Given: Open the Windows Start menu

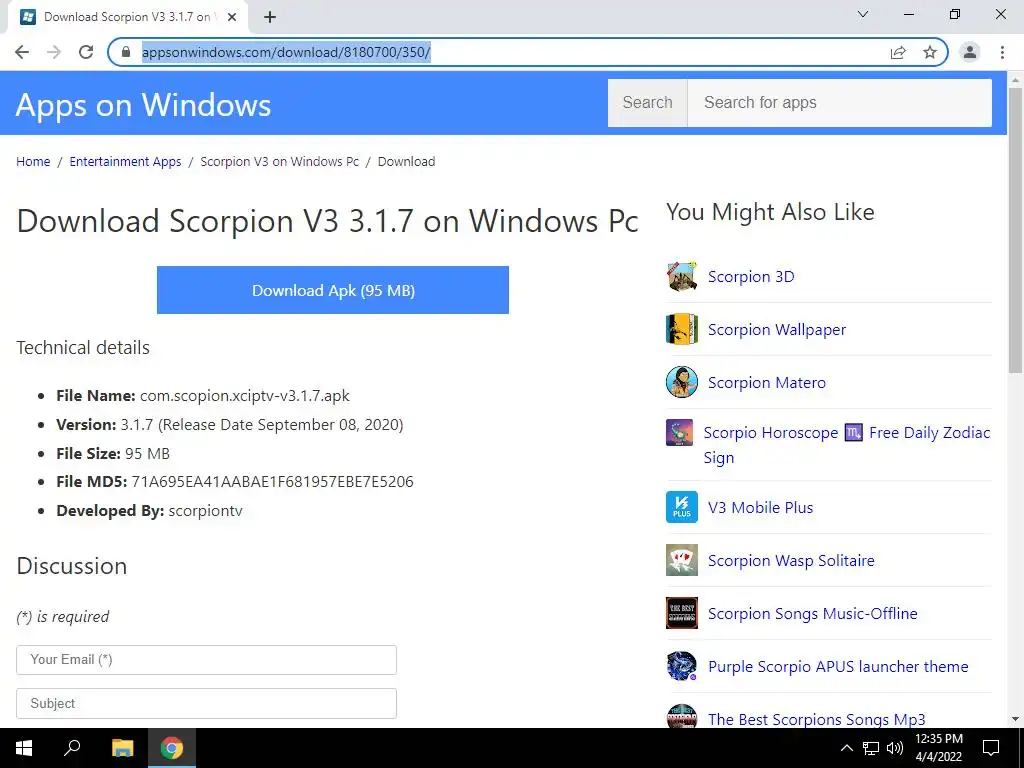Looking at the screenshot, I should click(x=24, y=748).
